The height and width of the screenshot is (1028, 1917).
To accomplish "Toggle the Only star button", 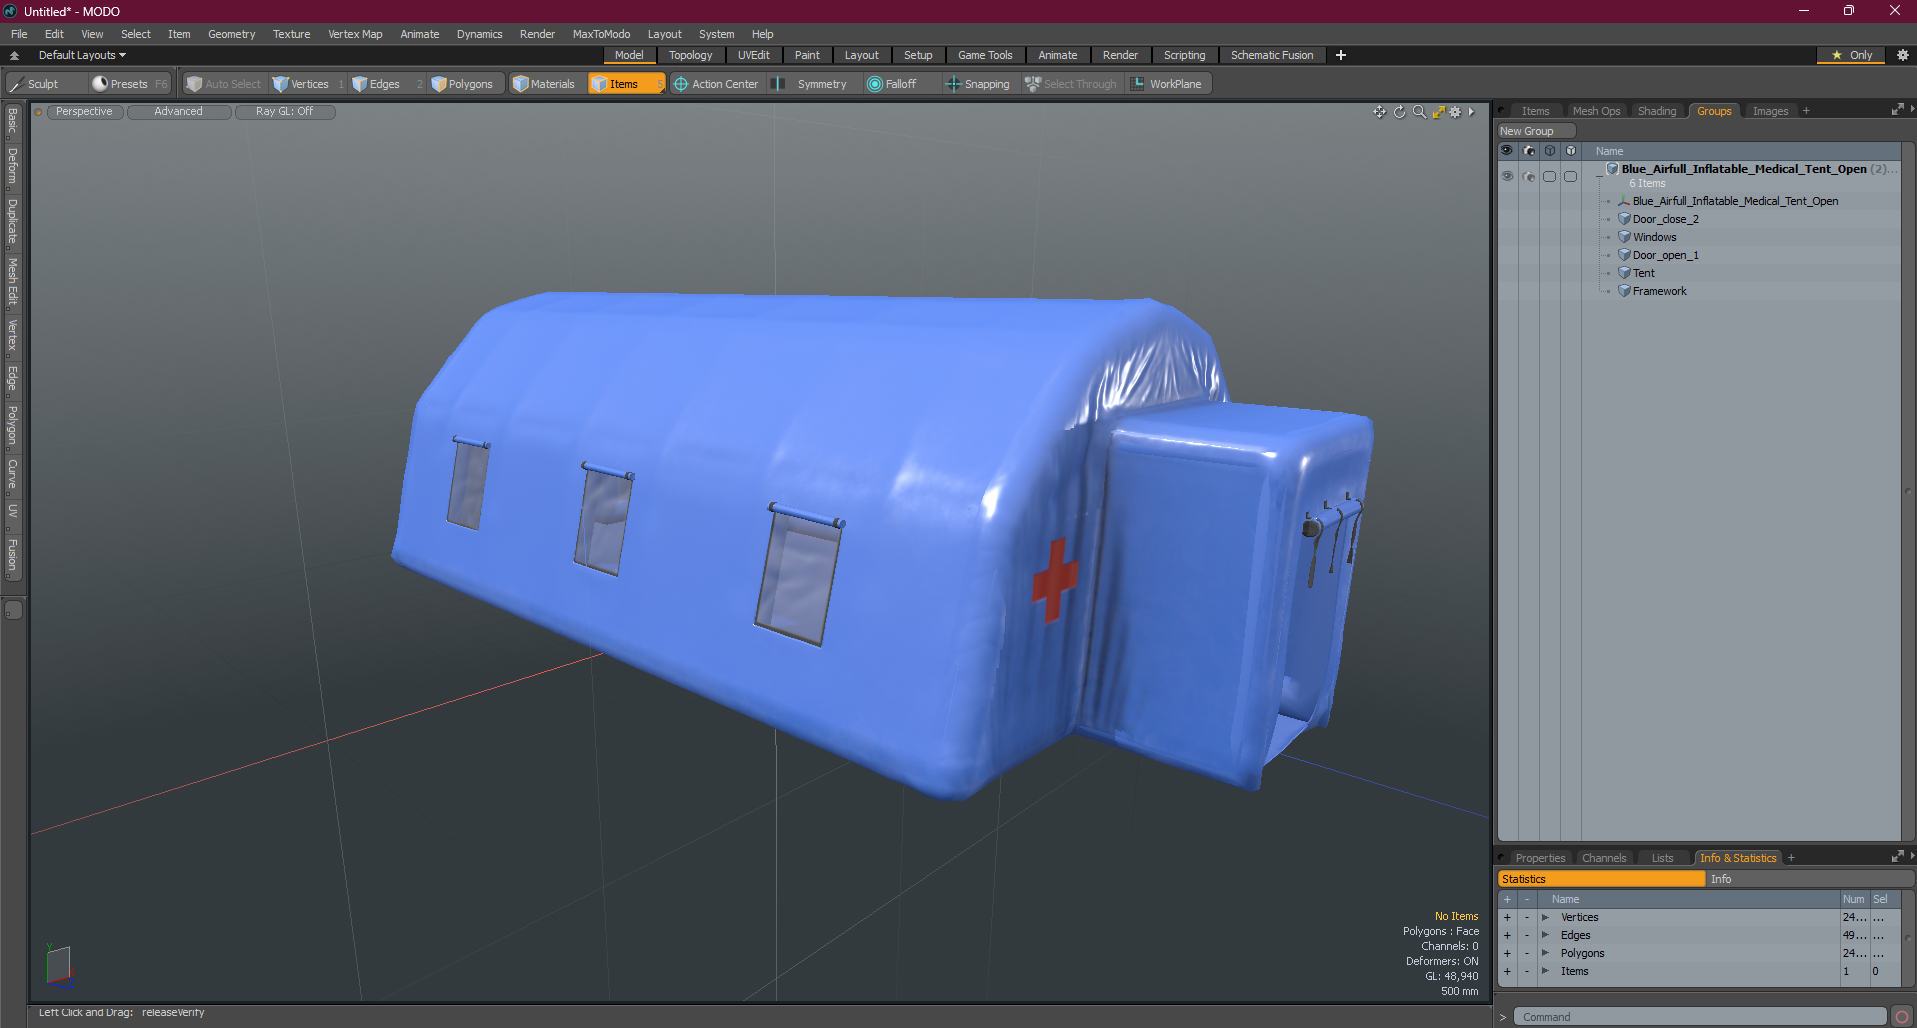I will pyautogui.click(x=1852, y=55).
